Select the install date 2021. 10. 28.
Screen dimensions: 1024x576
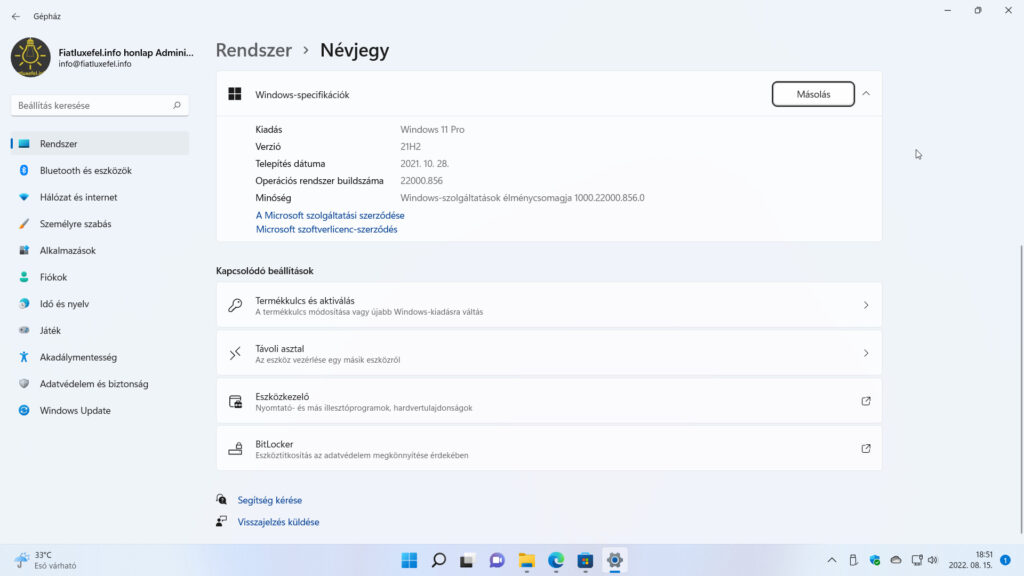tap(424, 164)
